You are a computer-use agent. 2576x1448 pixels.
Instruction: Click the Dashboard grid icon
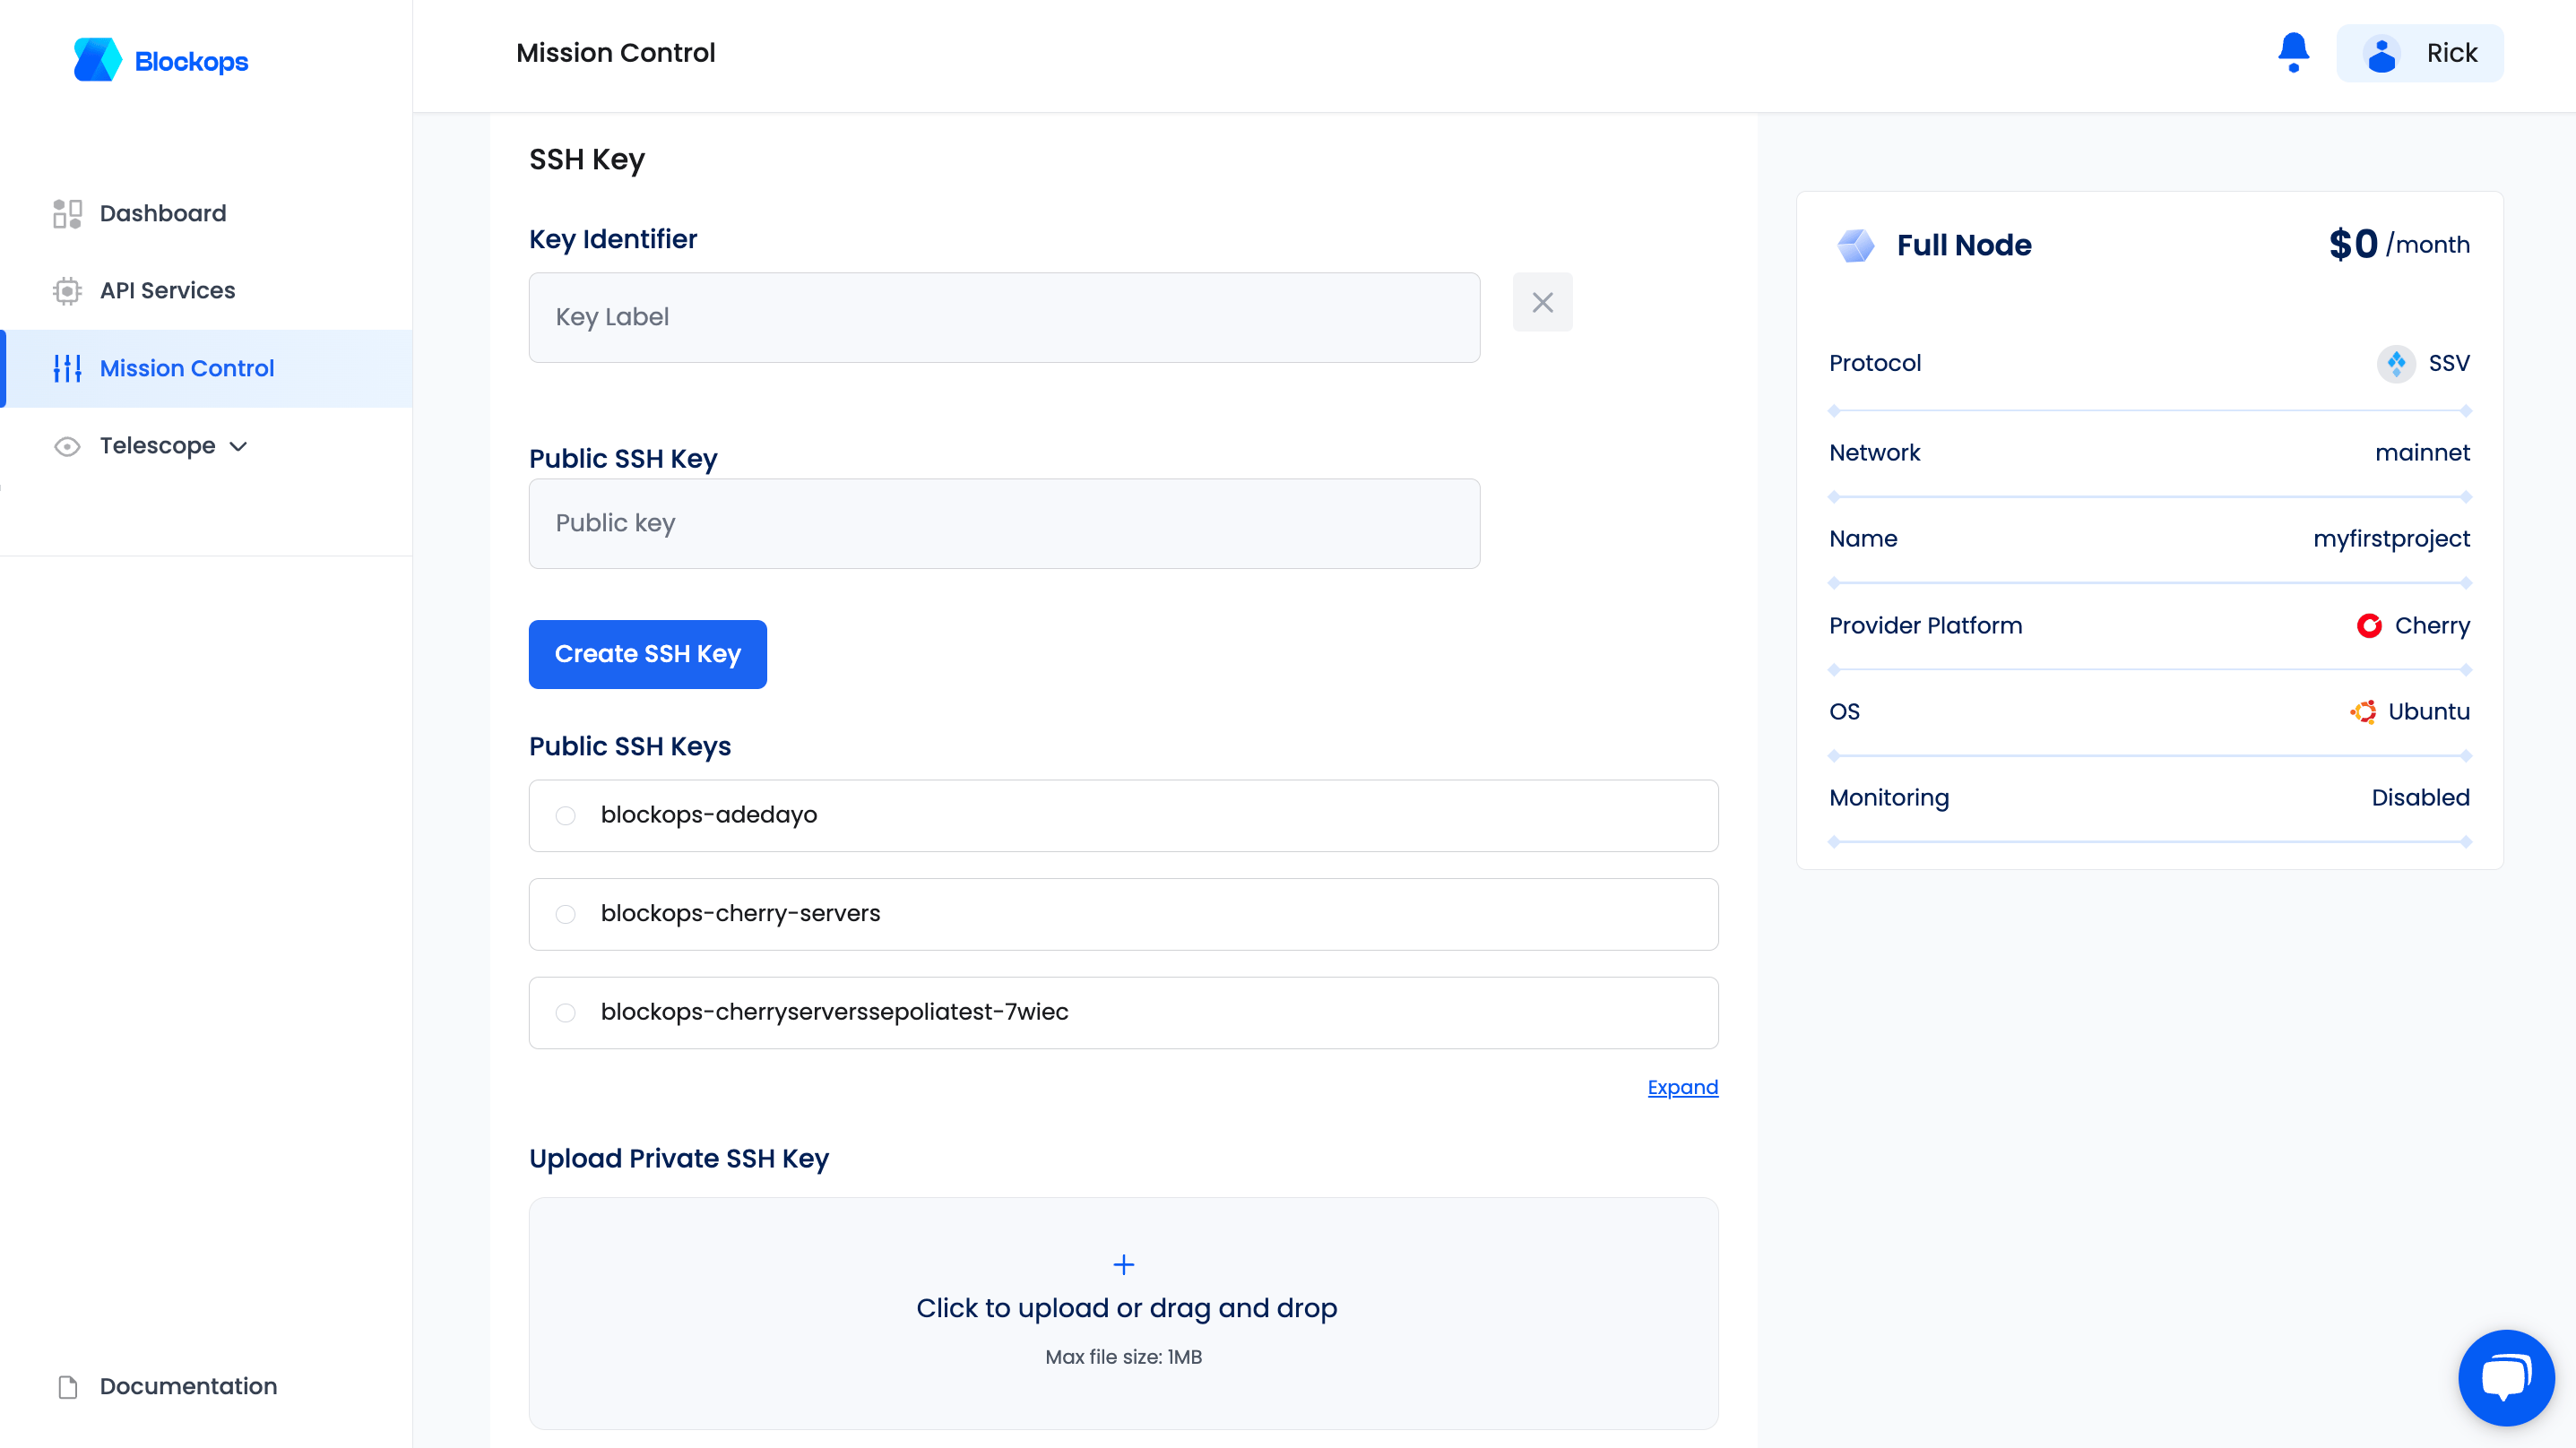coord(67,213)
